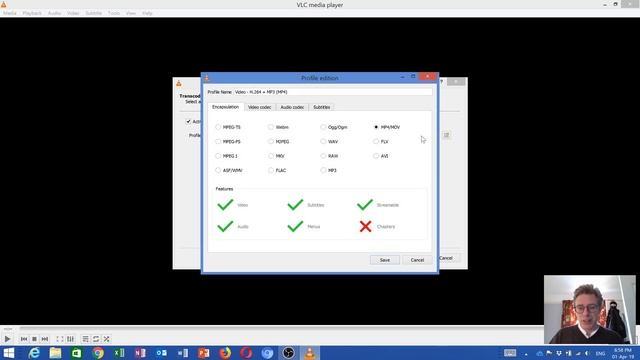Screen dimensions: 640x360
Task: Click the Stop playback button
Action: pyautogui.click(x=34, y=339)
